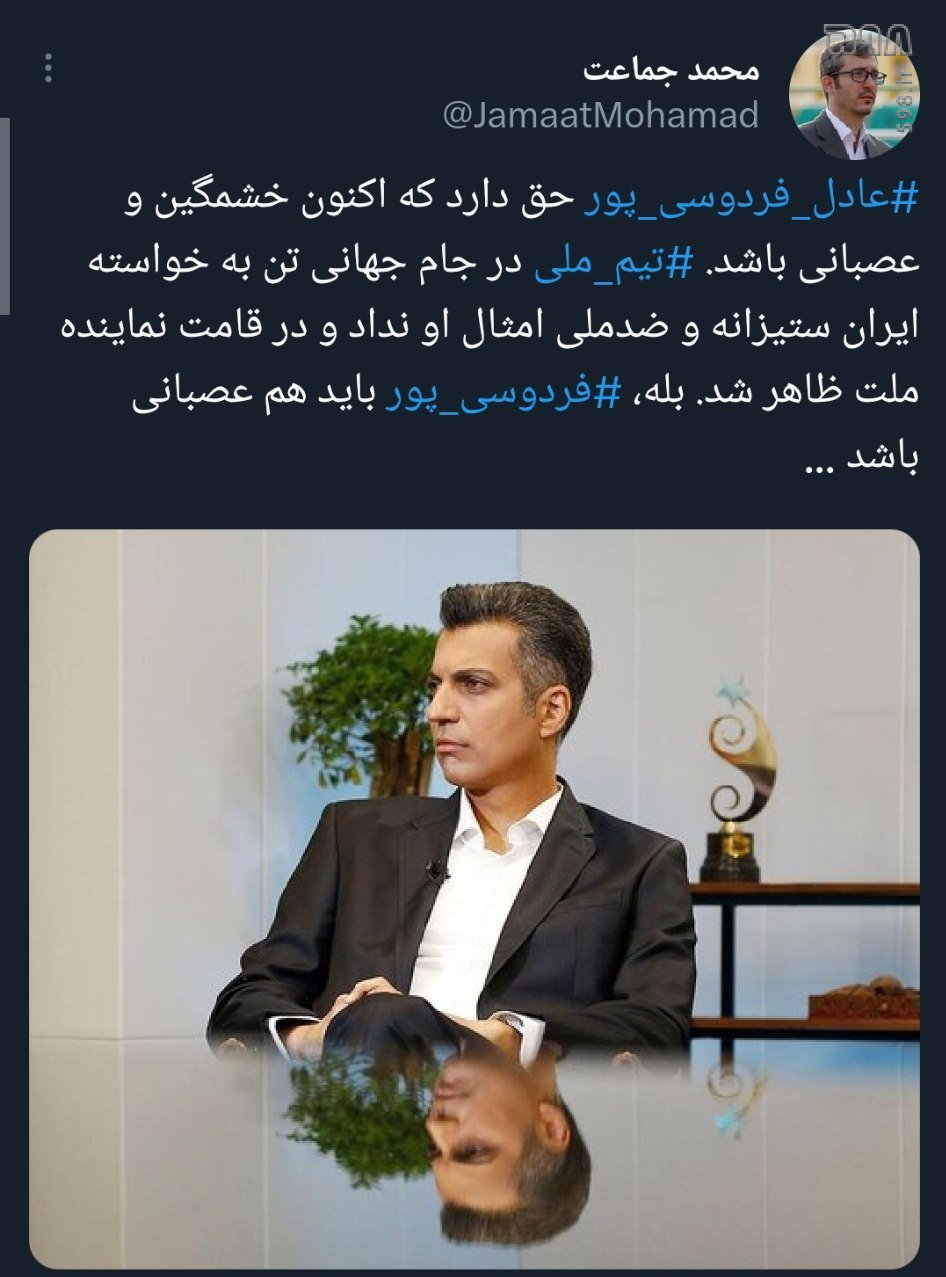Open محمد جماعت's profile avatar
This screenshot has height=1277, width=946.
tap(854, 94)
